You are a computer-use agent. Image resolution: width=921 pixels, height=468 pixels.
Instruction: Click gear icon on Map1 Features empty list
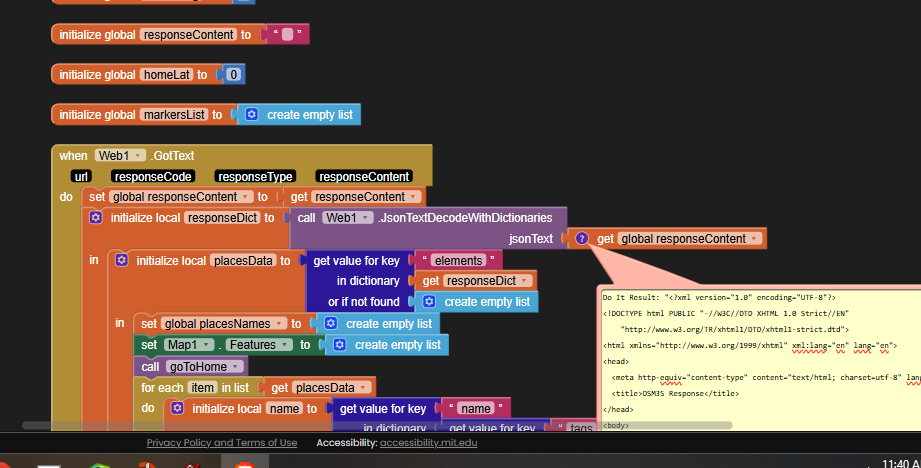coord(340,345)
